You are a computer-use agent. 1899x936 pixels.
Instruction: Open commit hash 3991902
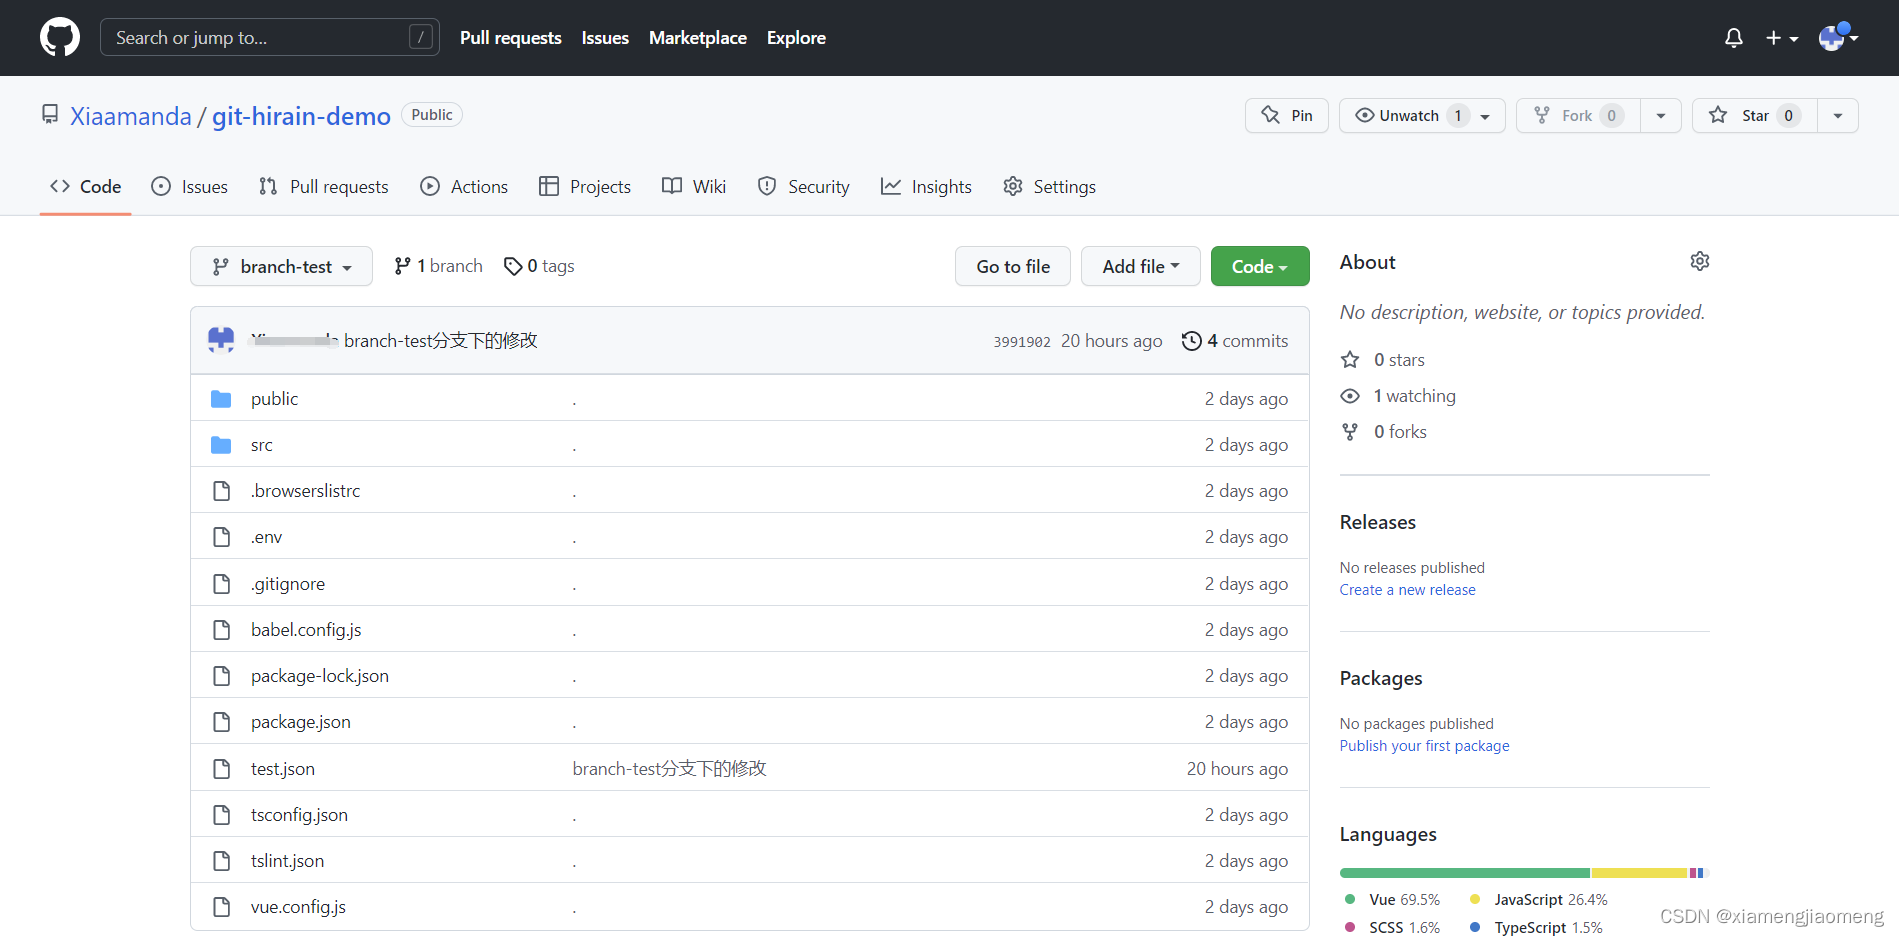[x=1022, y=341]
